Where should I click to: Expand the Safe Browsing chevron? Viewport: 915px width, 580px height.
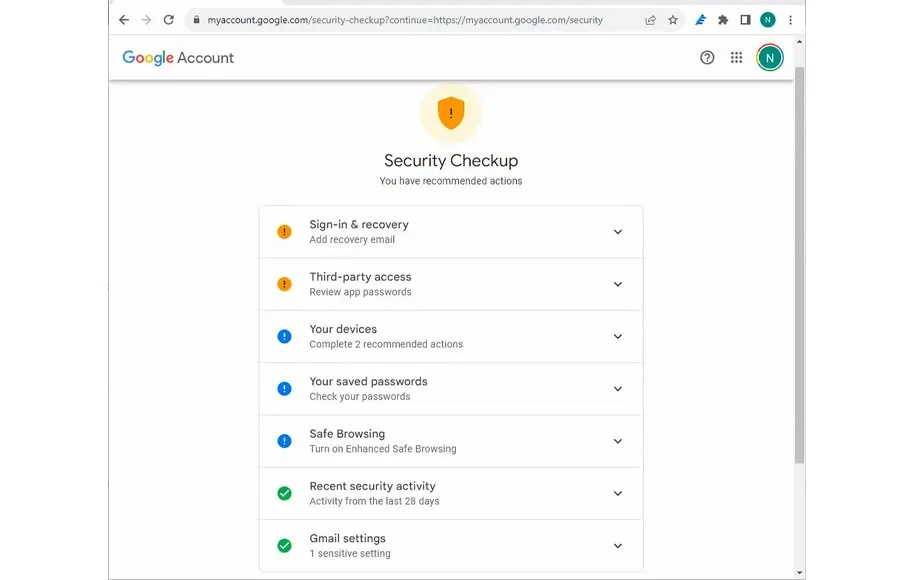(x=618, y=441)
